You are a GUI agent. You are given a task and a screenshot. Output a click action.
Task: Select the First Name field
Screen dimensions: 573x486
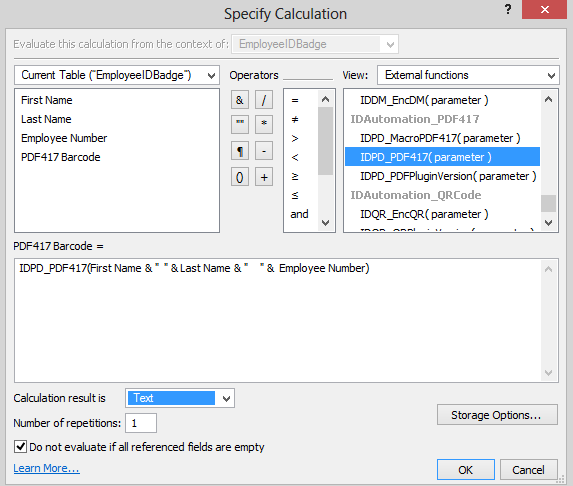[47, 100]
